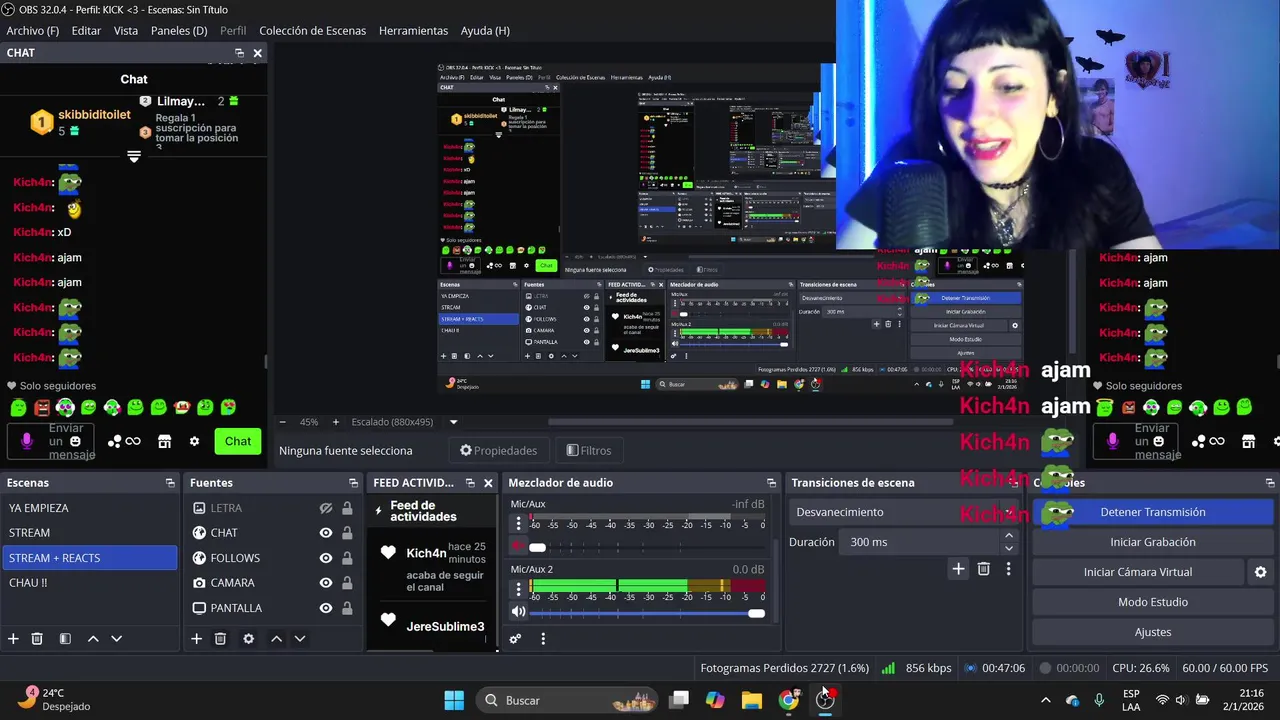1280x720 pixels.
Task: Open the audio mixer menu (three dots at the bottom)
Action: [x=543, y=638]
